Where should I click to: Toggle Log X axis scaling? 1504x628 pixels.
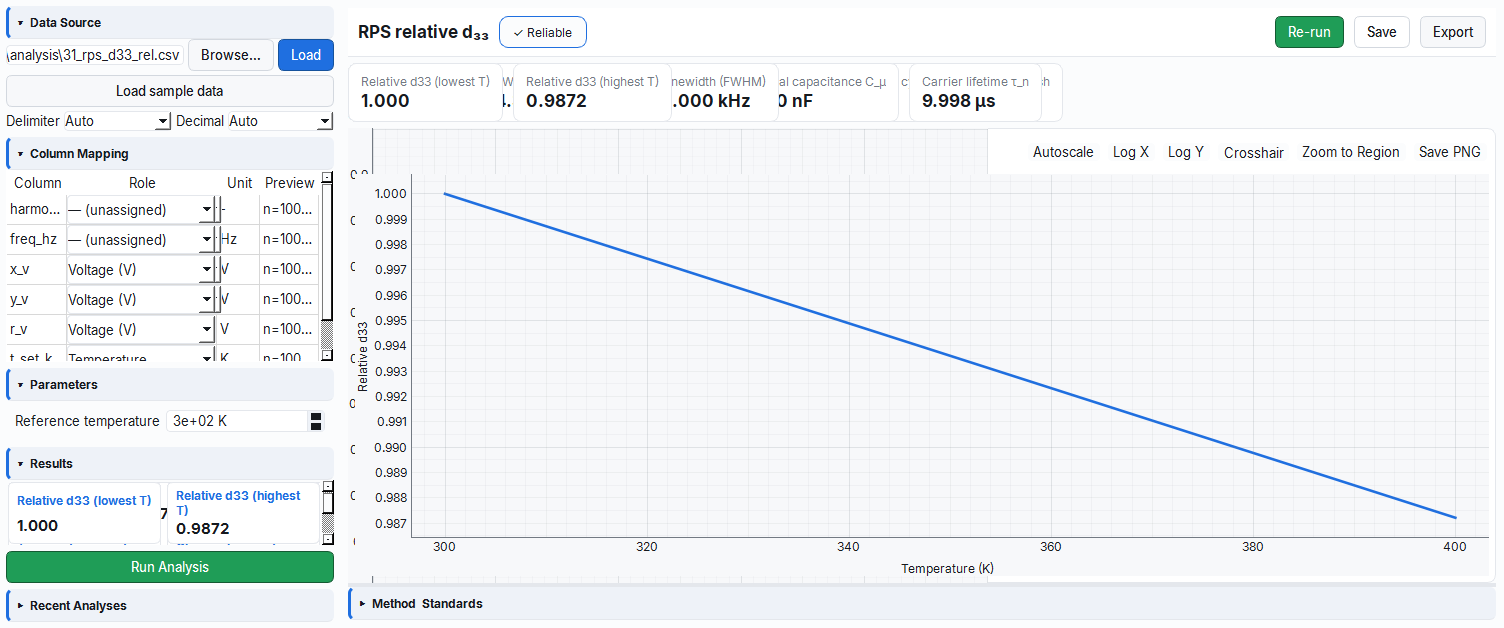point(1131,152)
